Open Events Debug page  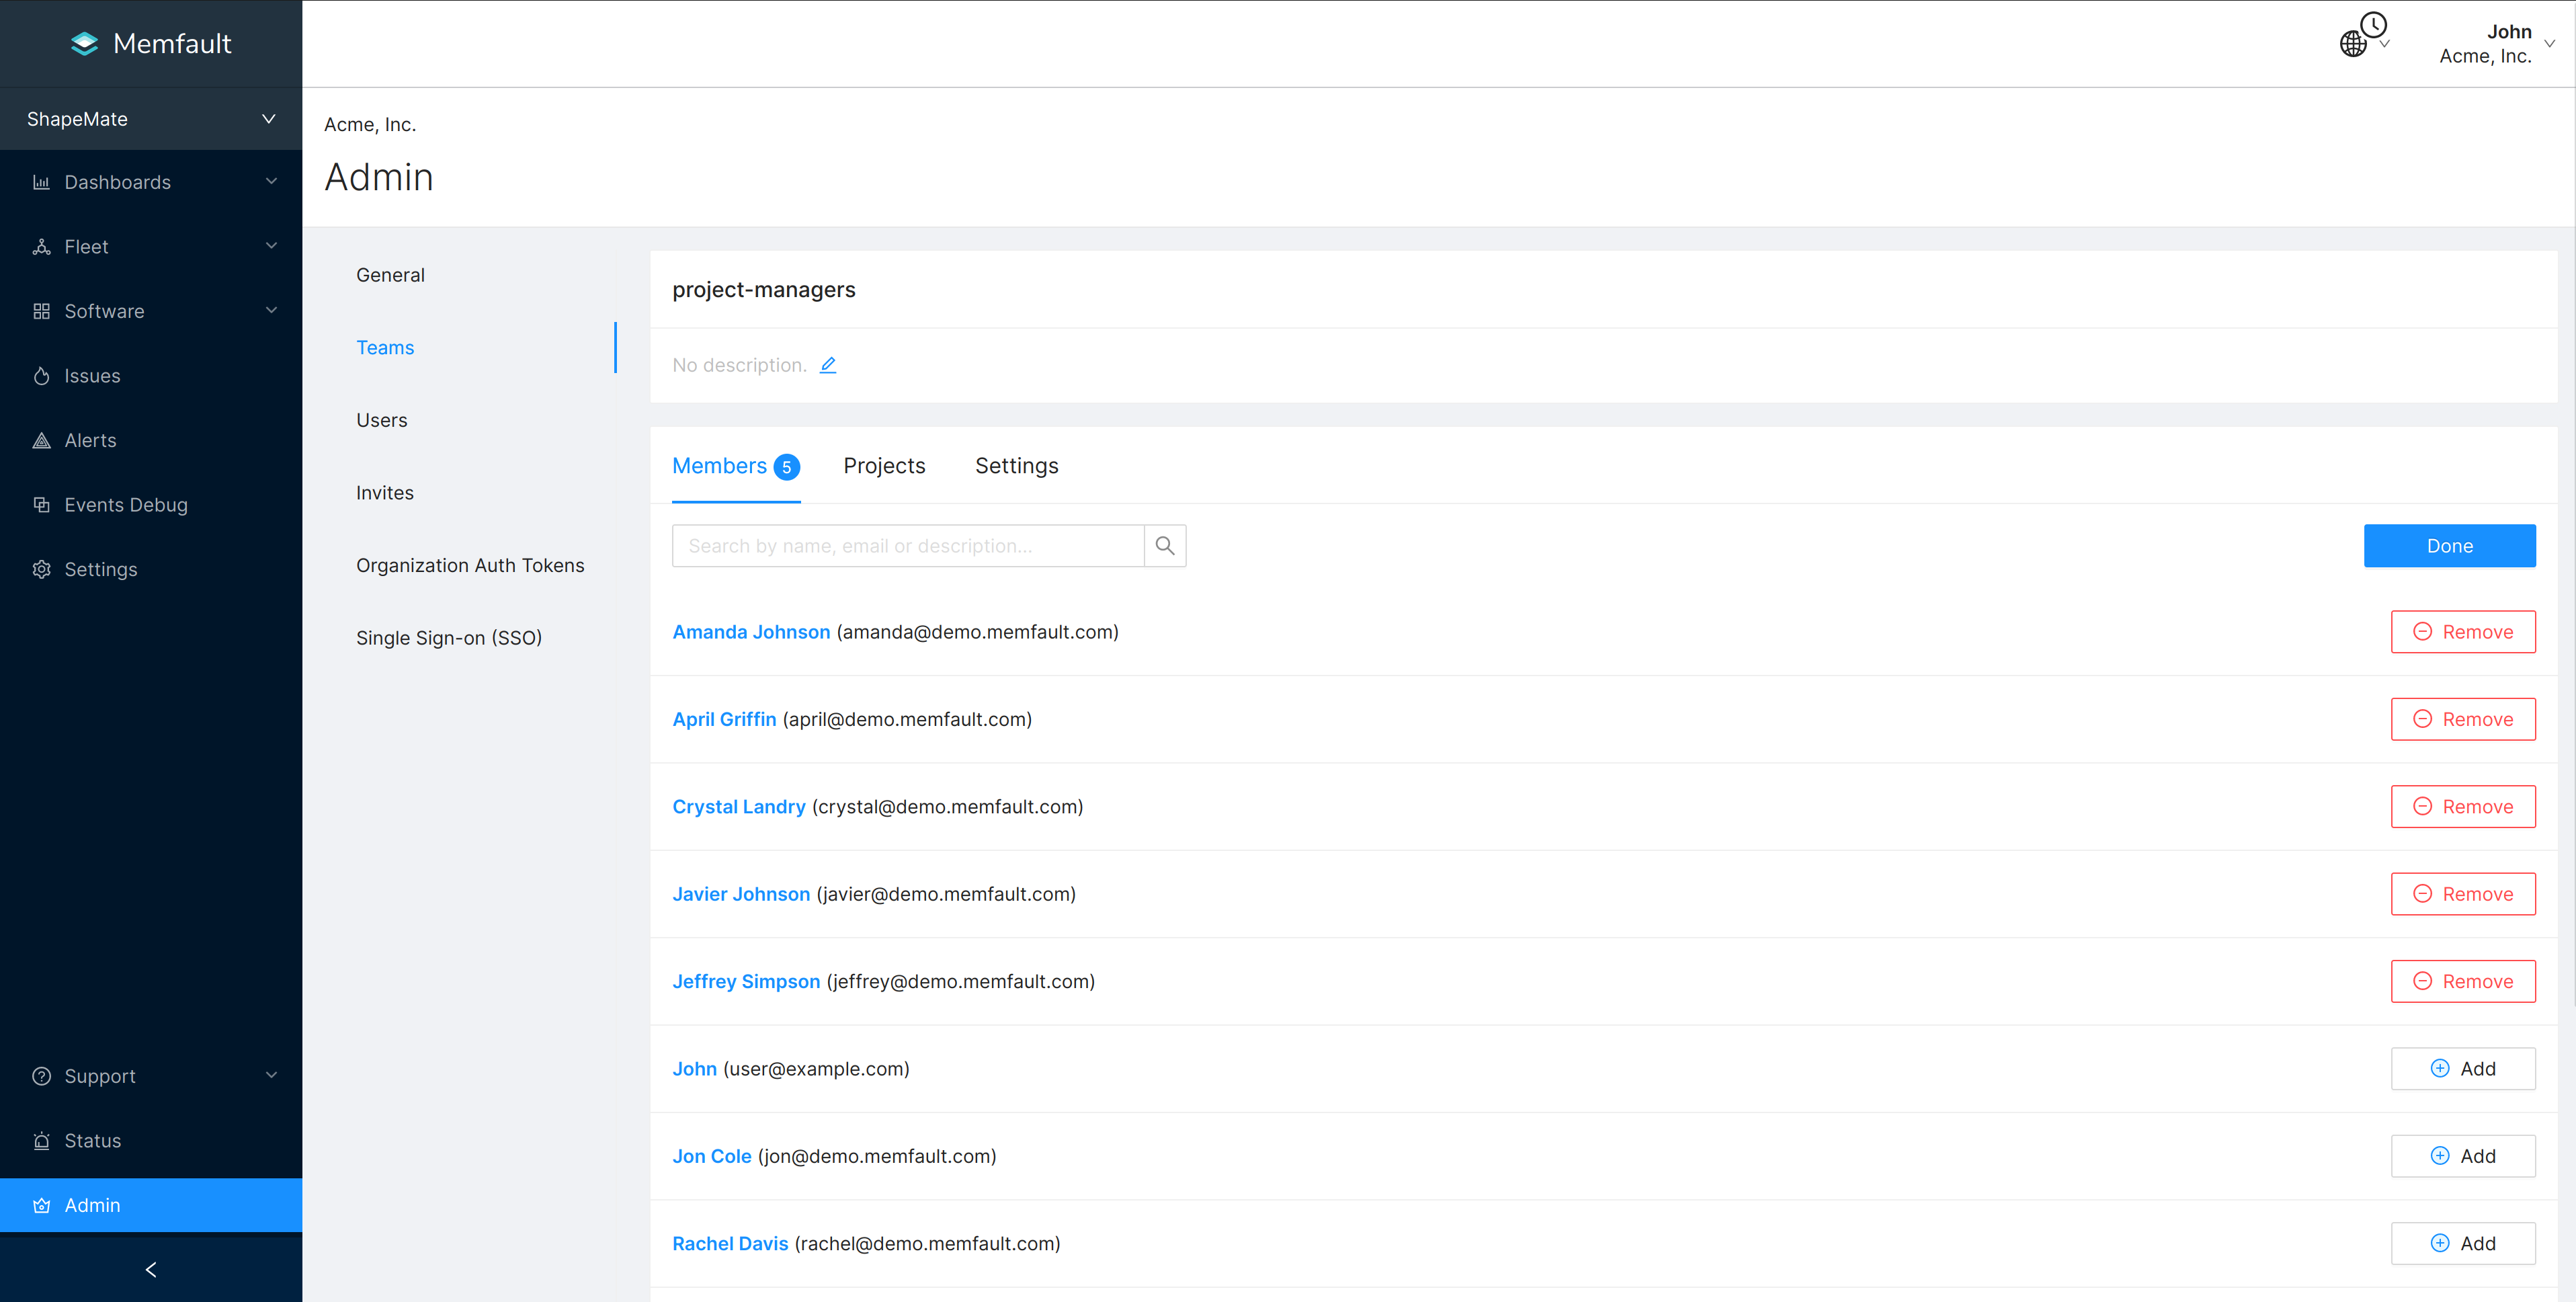click(x=126, y=505)
